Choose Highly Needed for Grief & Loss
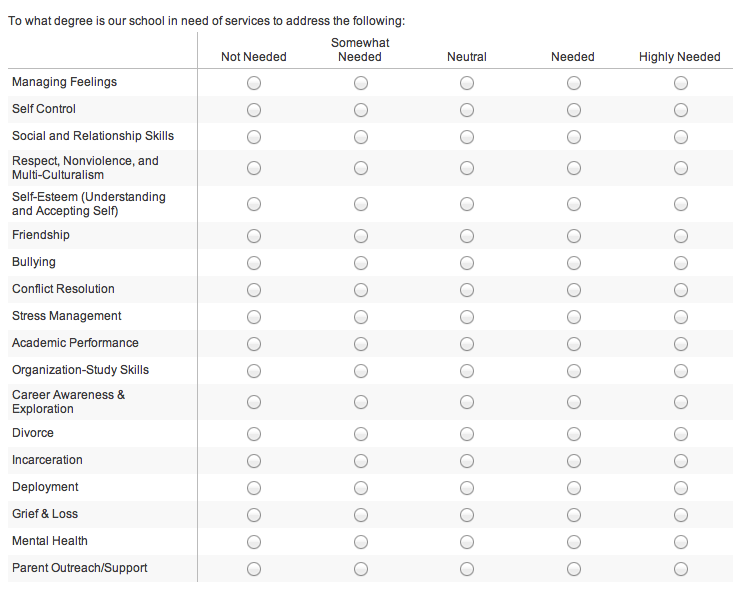The height and width of the screenshot is (592, 733). 681,515
